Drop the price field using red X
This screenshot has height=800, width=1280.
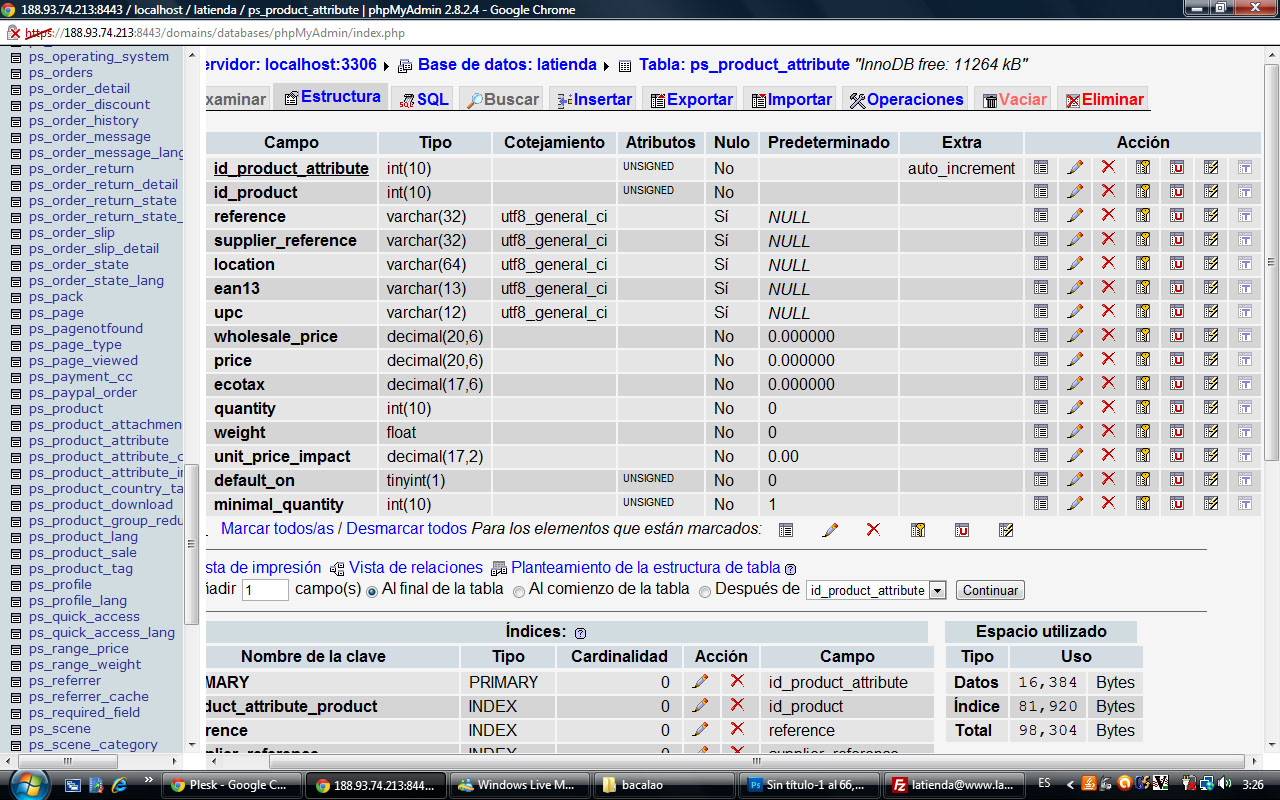pyautogui.click(x=1108, y=359)
